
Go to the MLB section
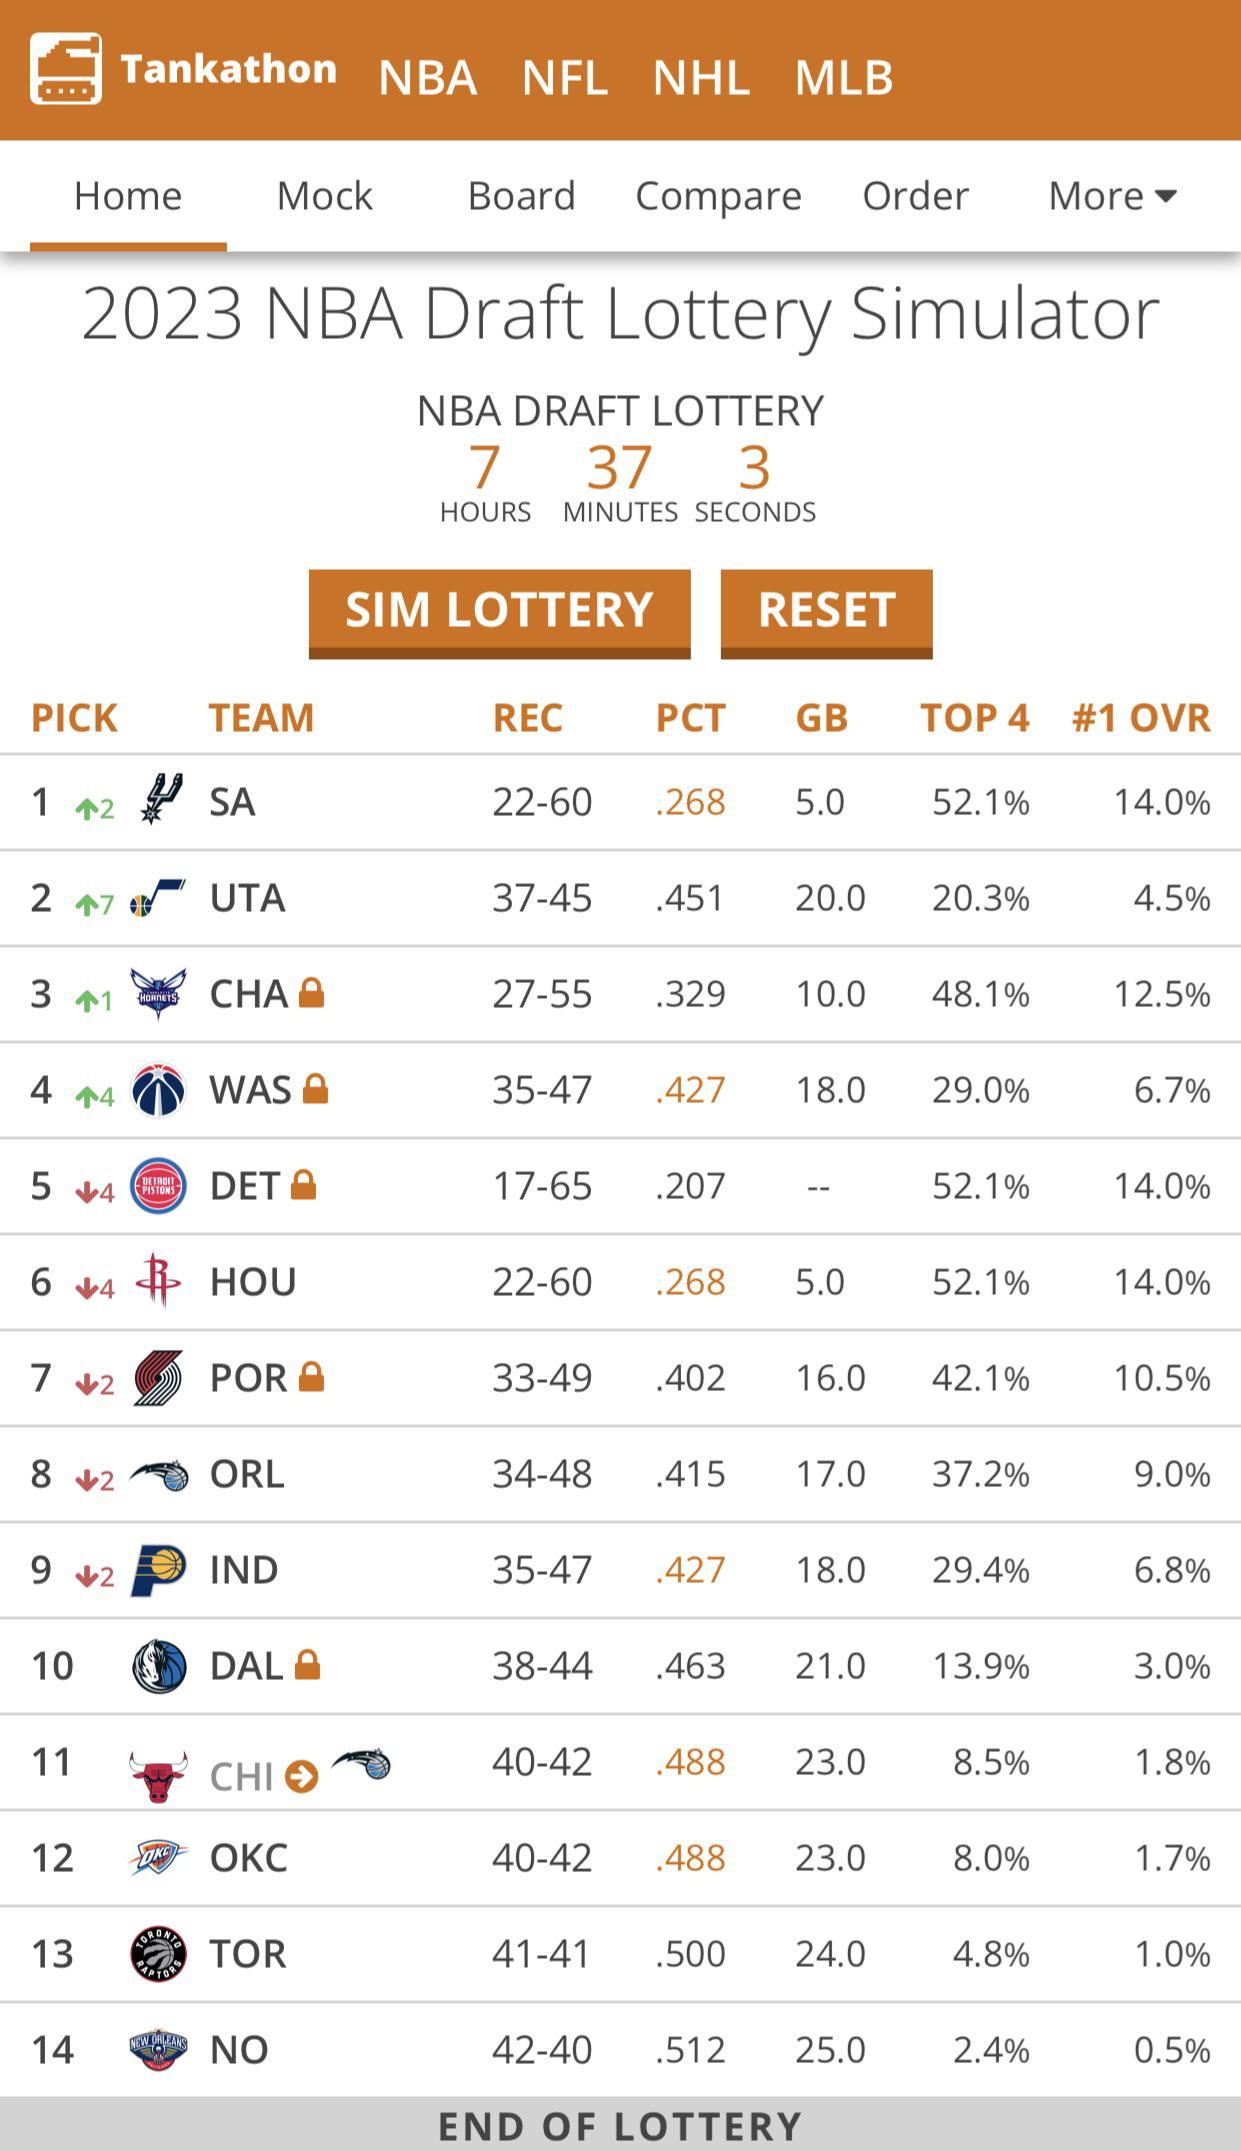click(x=843, y=77)
